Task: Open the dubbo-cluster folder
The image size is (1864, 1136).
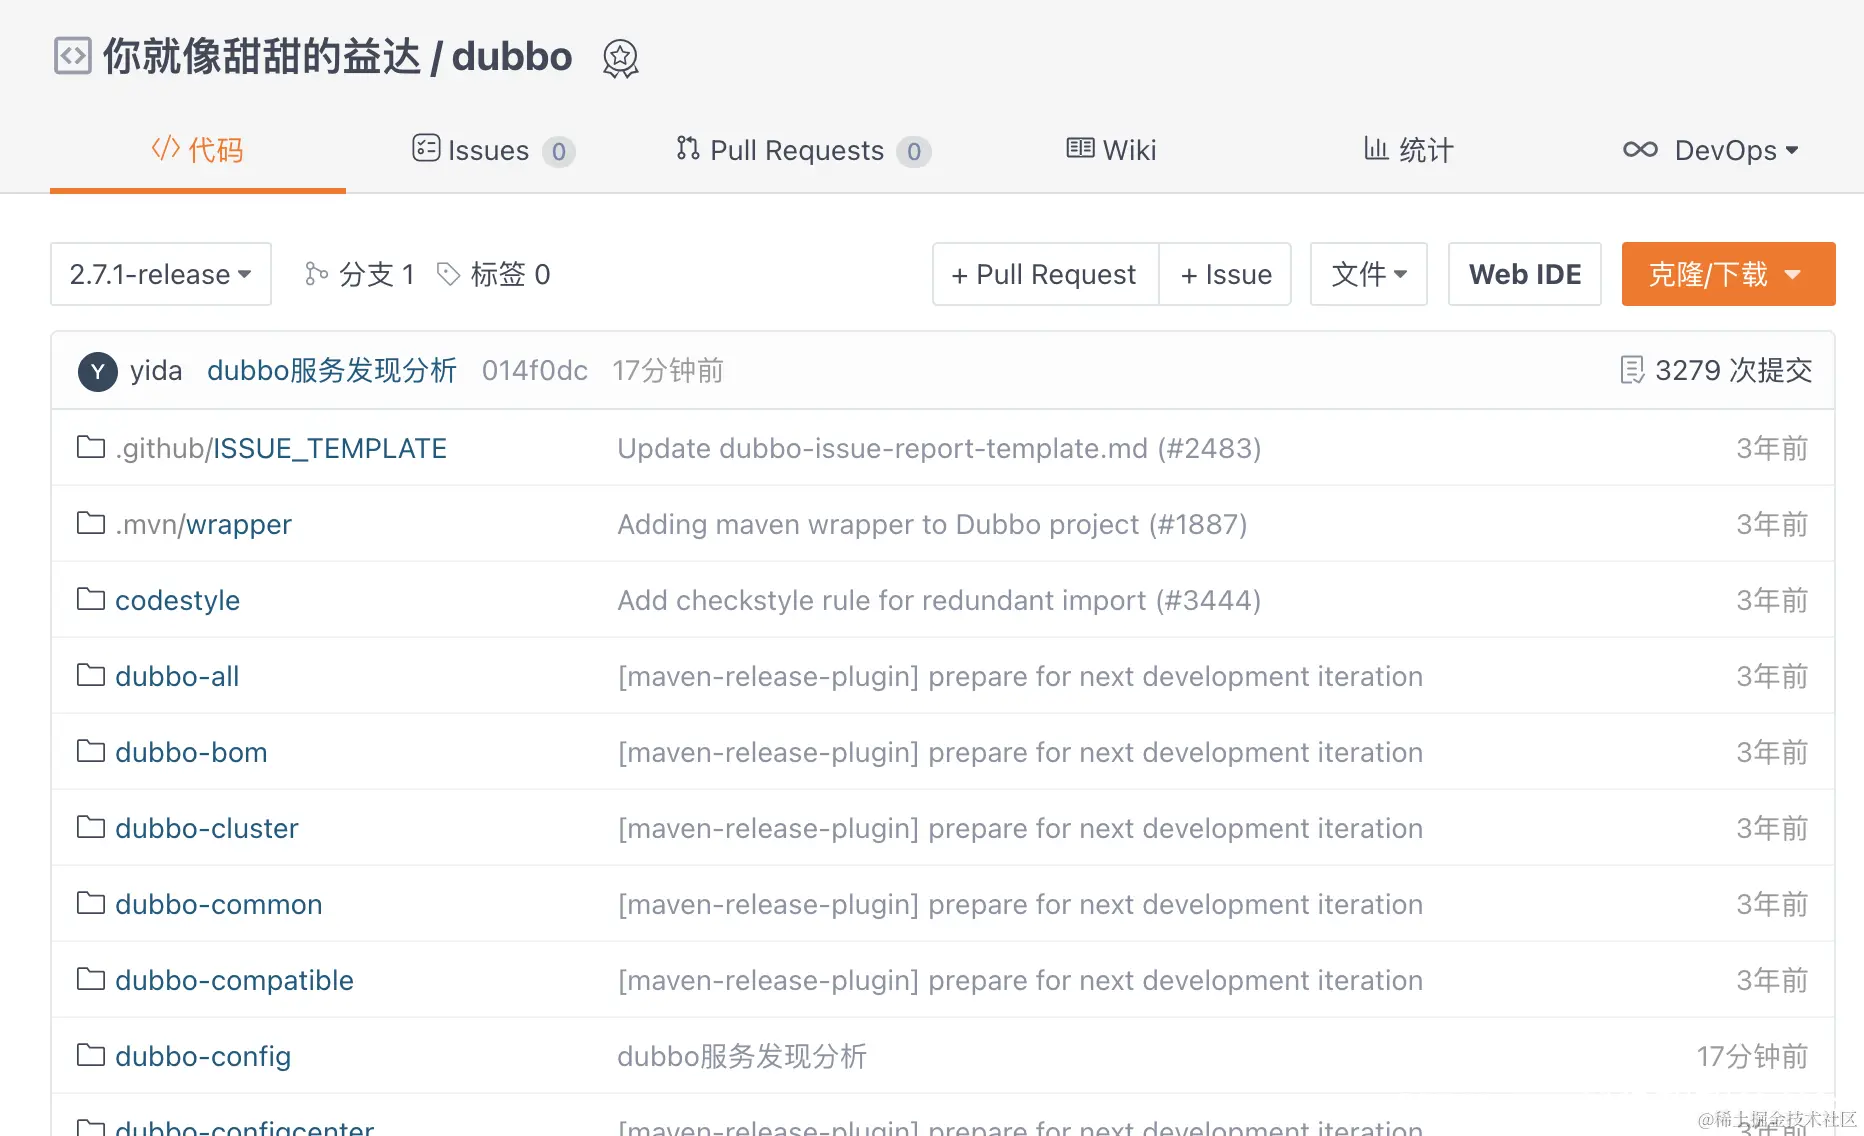Action: point(207,828)
